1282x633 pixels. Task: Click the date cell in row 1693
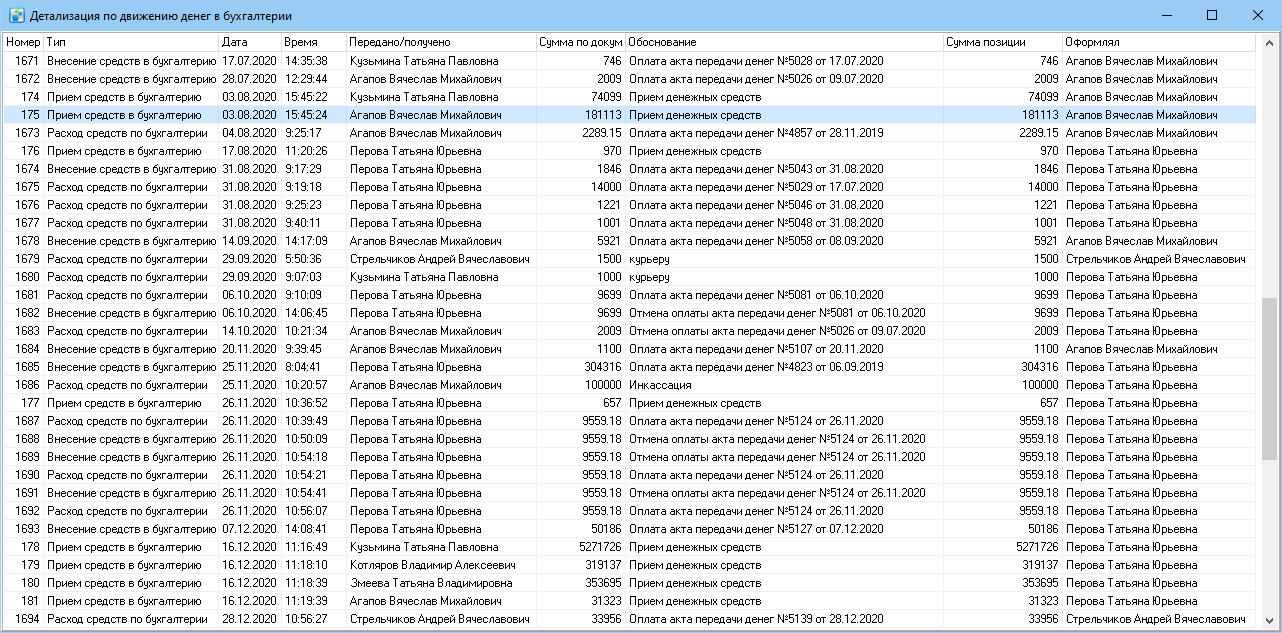tap(249, 529)
